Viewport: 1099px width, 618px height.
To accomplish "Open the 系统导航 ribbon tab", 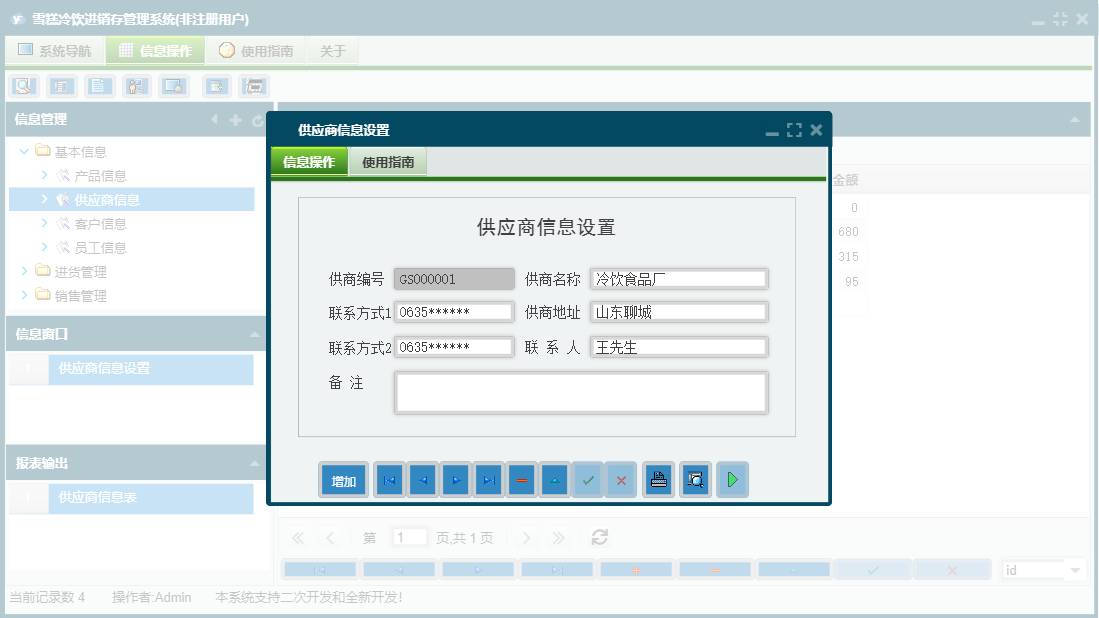I will click(55, 49).
